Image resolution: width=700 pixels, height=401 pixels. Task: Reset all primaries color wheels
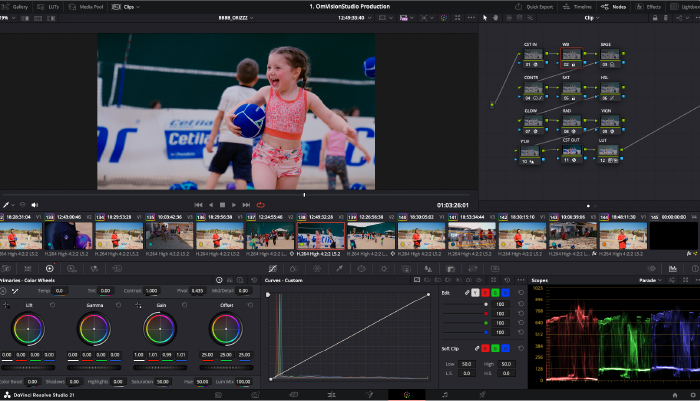254,280
